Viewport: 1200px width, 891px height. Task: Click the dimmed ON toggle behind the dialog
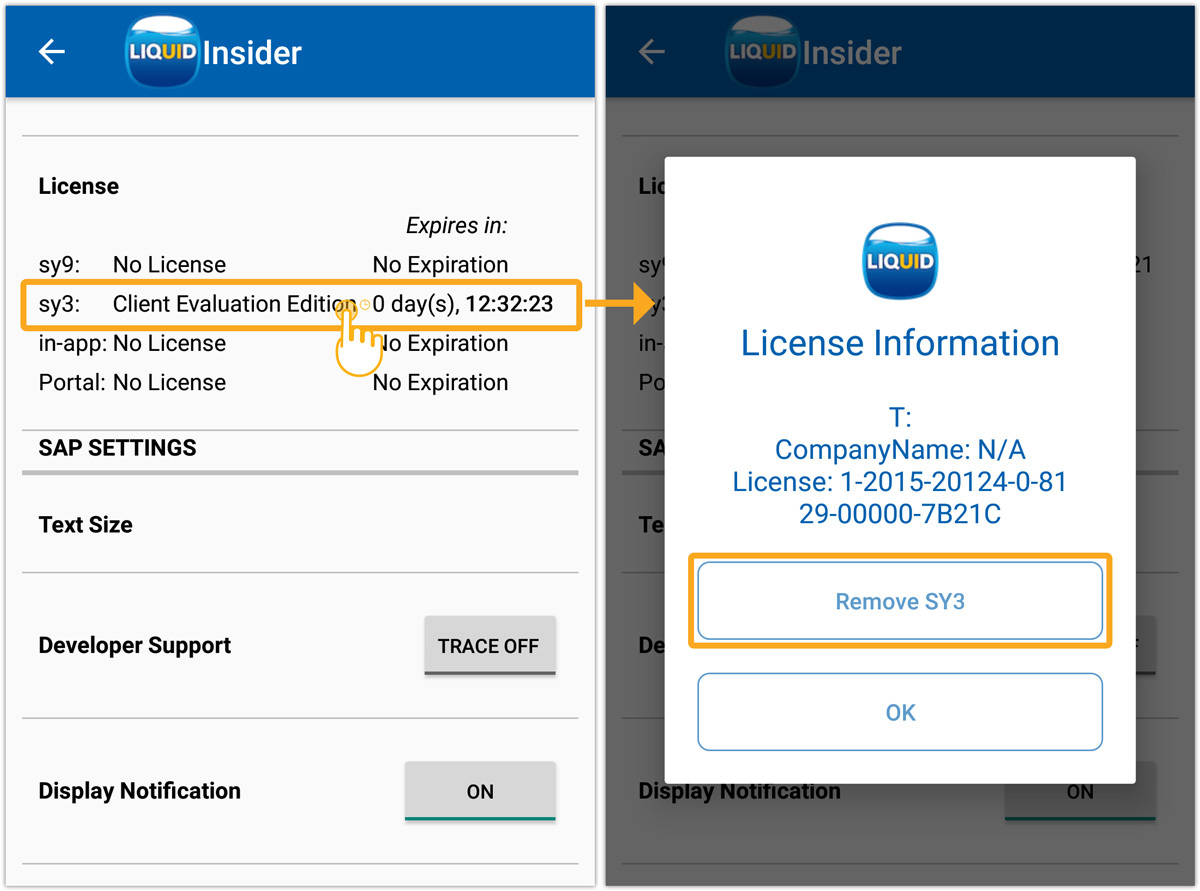pyautogui.click(x=1080, y=791)
